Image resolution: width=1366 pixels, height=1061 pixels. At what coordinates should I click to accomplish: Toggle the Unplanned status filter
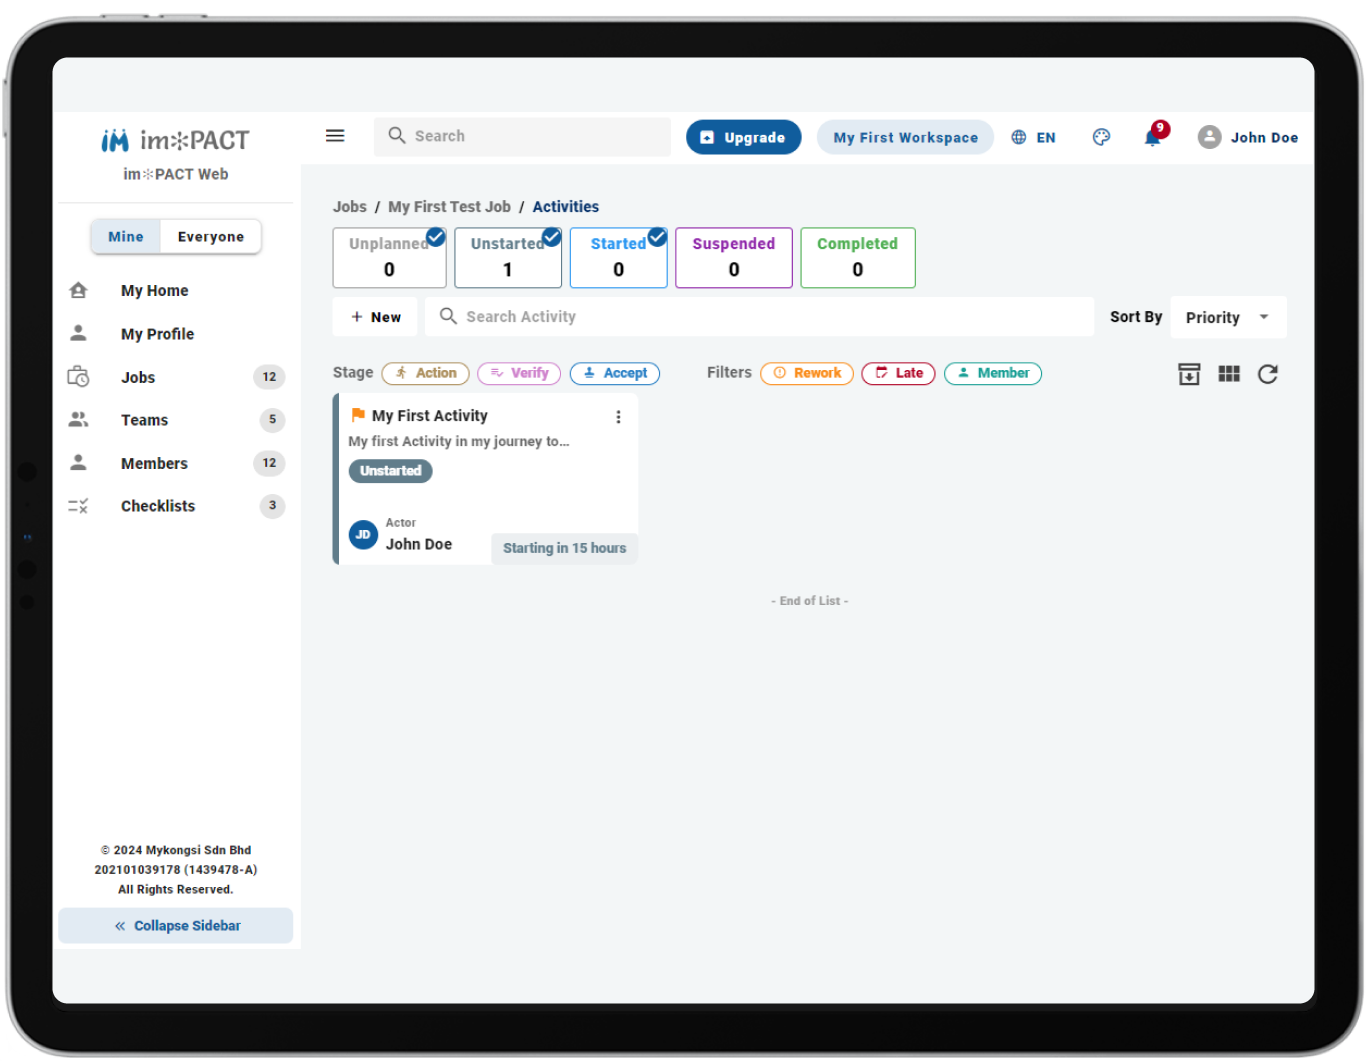[389, 258]
